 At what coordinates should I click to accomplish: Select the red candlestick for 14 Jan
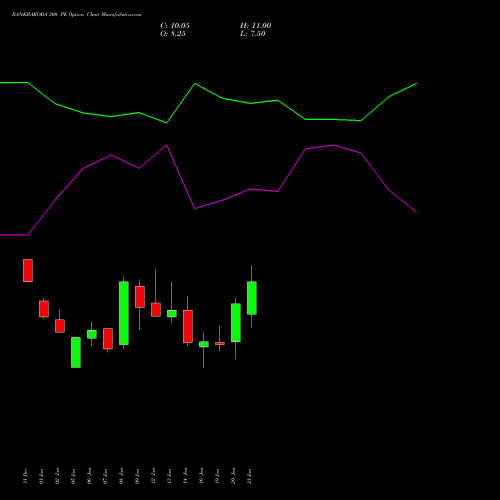188,326
